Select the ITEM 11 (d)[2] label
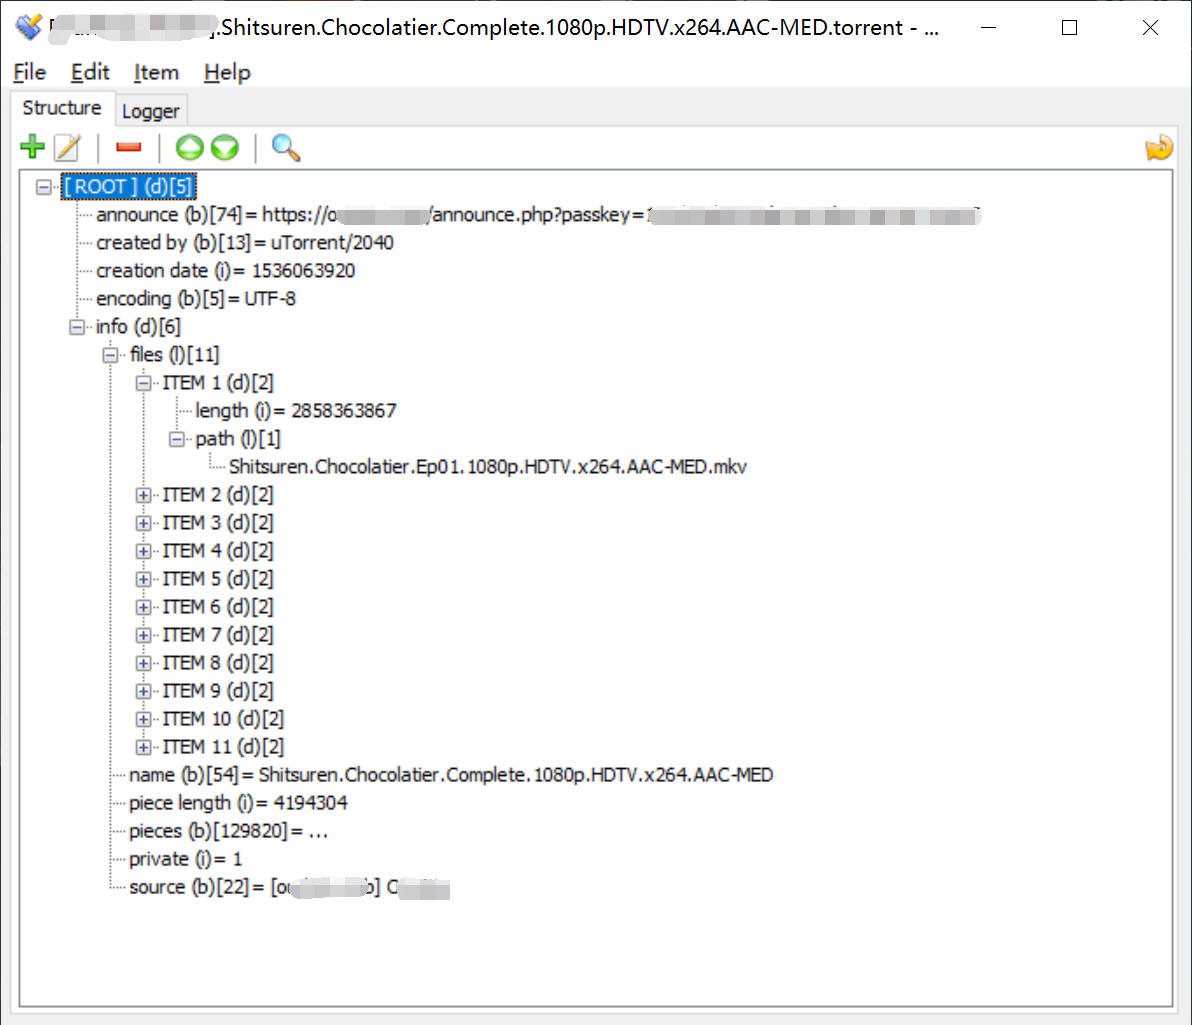 coord(224,747)
